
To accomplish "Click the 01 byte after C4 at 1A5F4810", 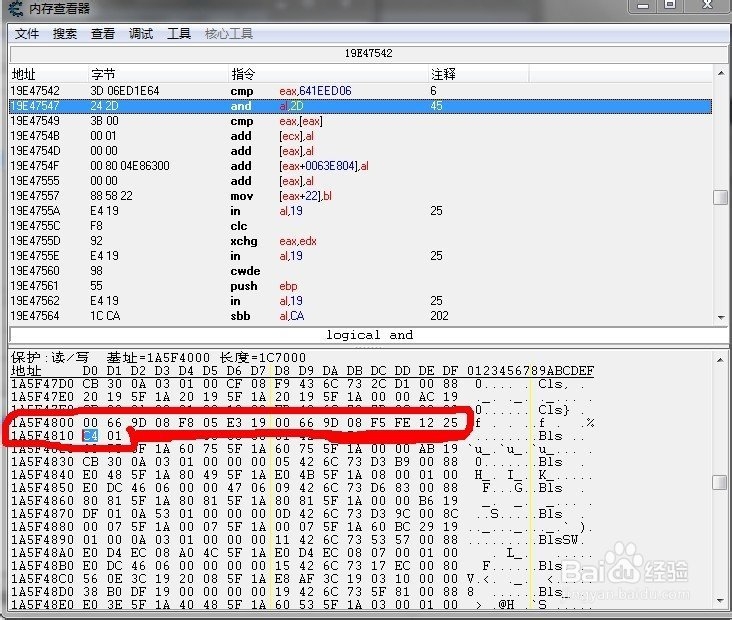I will pos(114,436).
